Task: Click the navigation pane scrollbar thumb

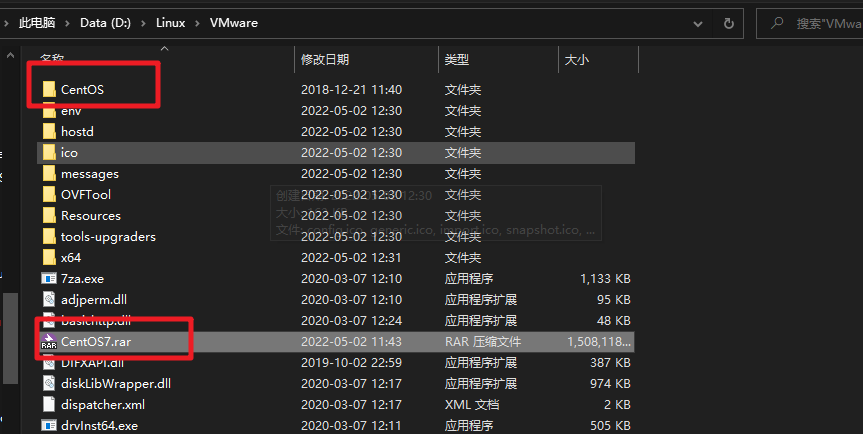Action: 10,337
